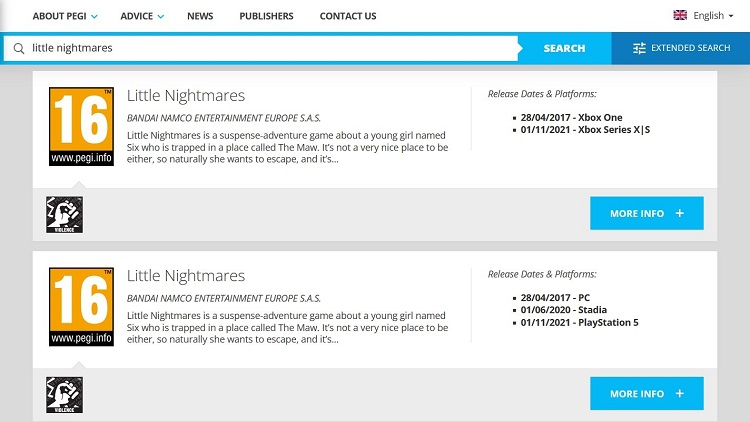Open the second Little Nightmares title
Image resolution: width=750 pixels, height=422 pixels.
186,276
